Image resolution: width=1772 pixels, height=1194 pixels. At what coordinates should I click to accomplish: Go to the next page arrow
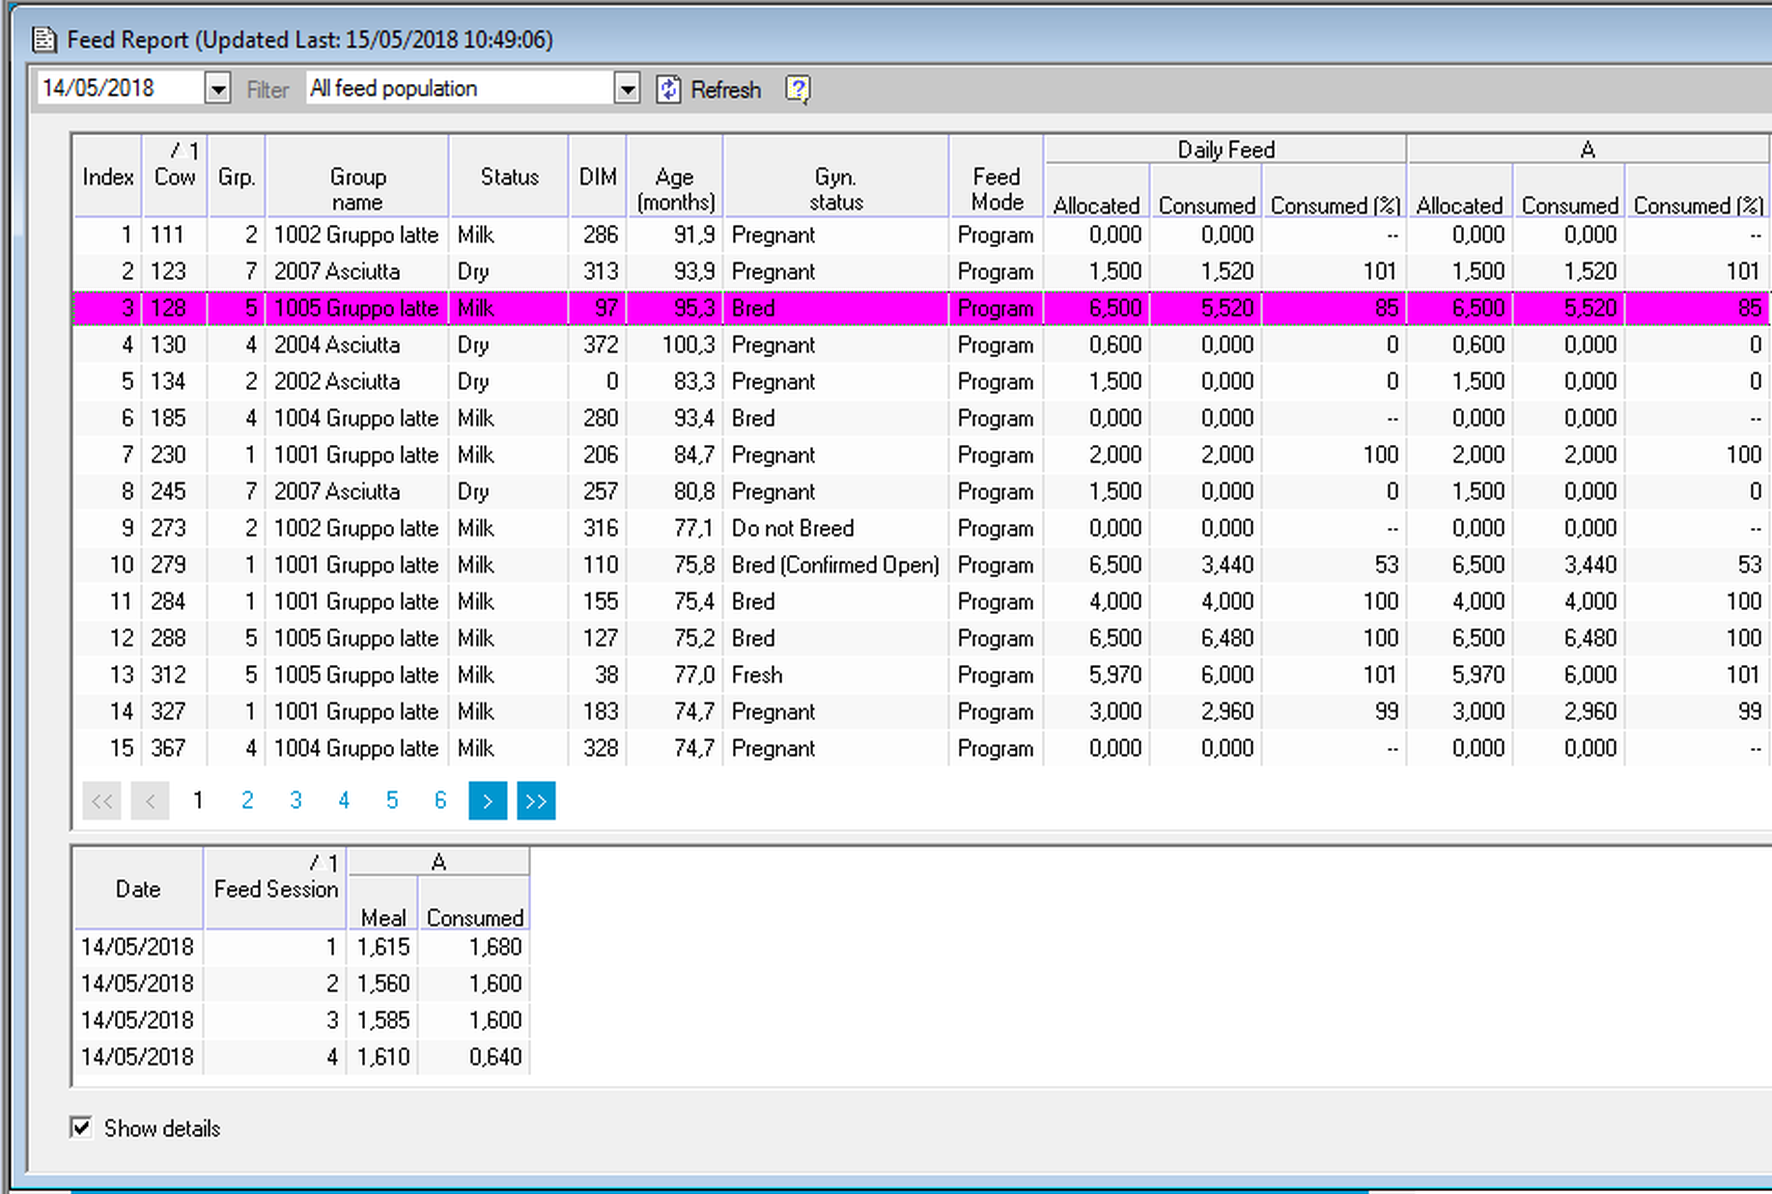[x=487, y=801]
